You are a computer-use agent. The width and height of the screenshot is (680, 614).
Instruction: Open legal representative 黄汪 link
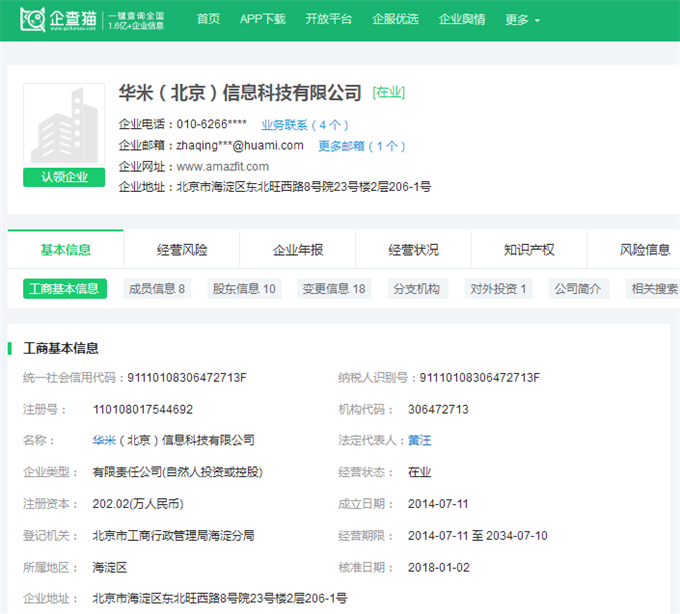pyautogui.click(x=419, y=441)
